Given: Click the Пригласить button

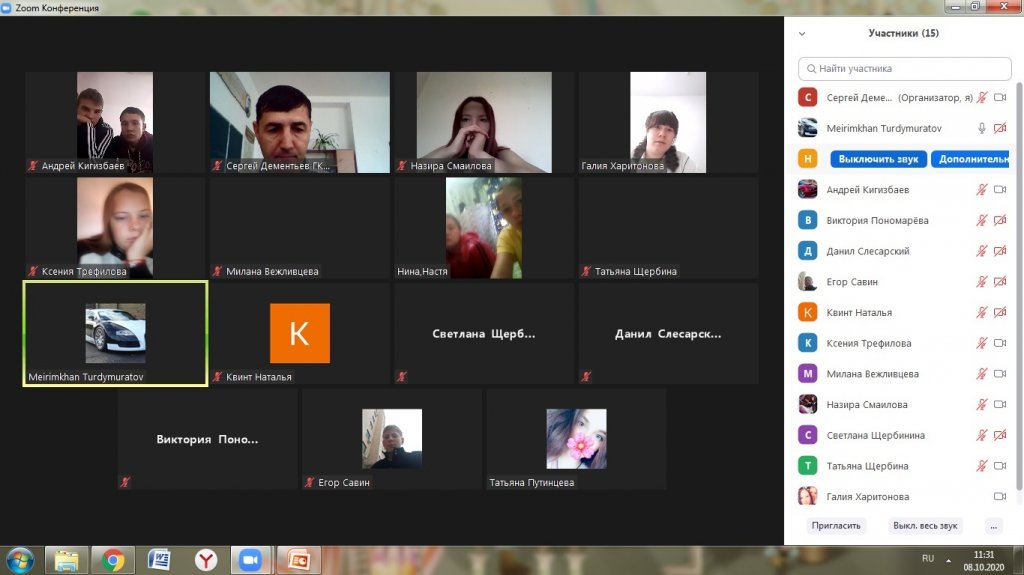Looking at the screenshot, I should (x=835, y=526).
